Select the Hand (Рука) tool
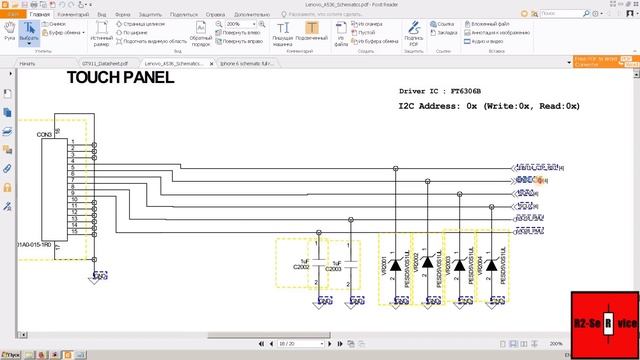 9,32
